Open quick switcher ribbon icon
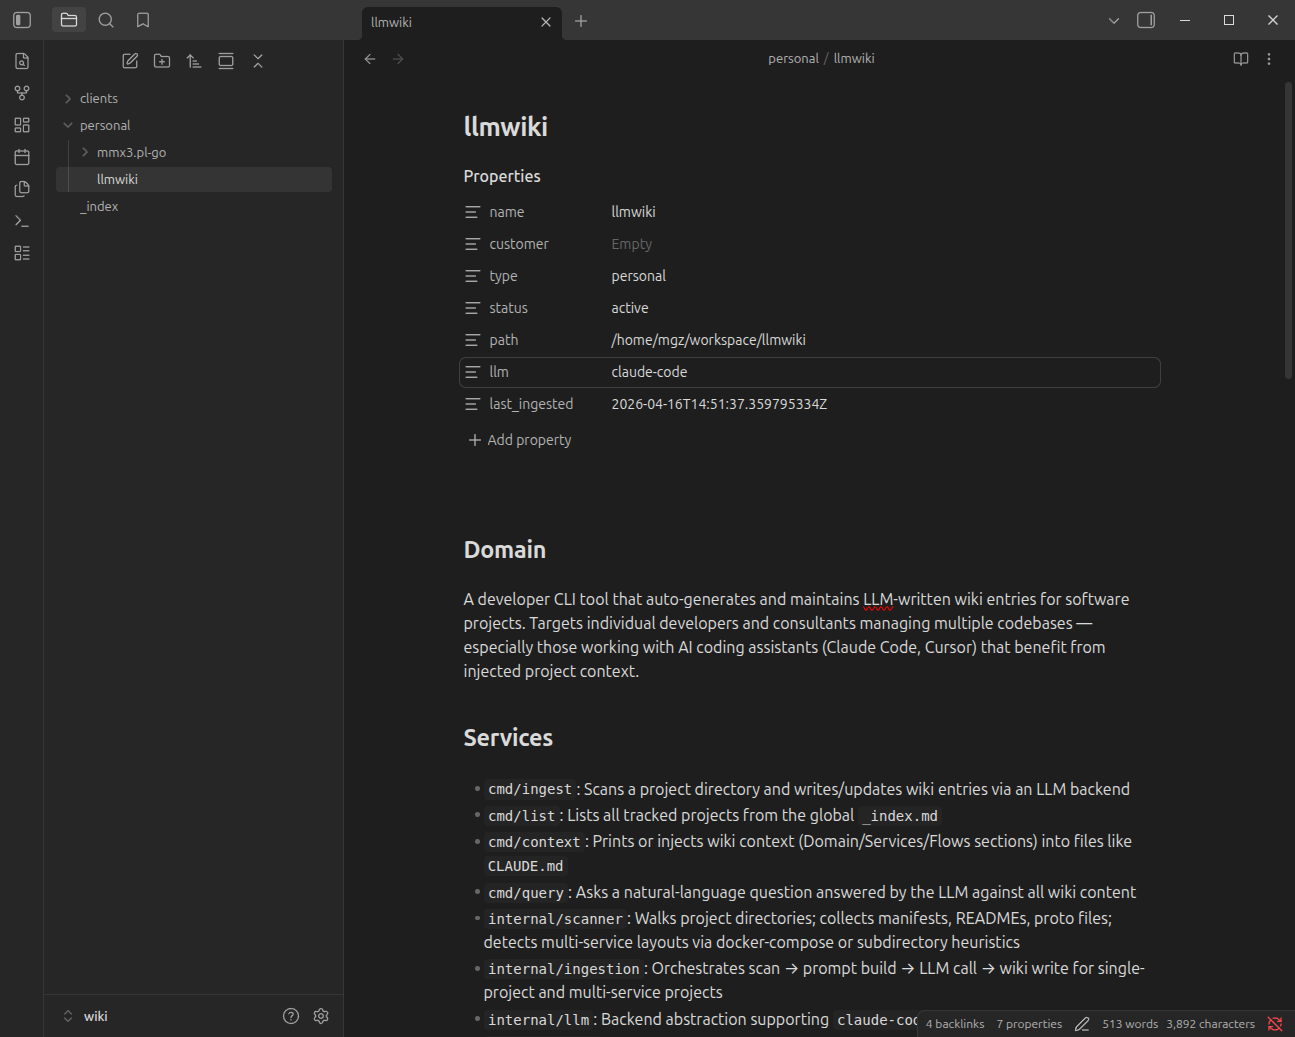The image size is (1295, 1037). (22, 61)
